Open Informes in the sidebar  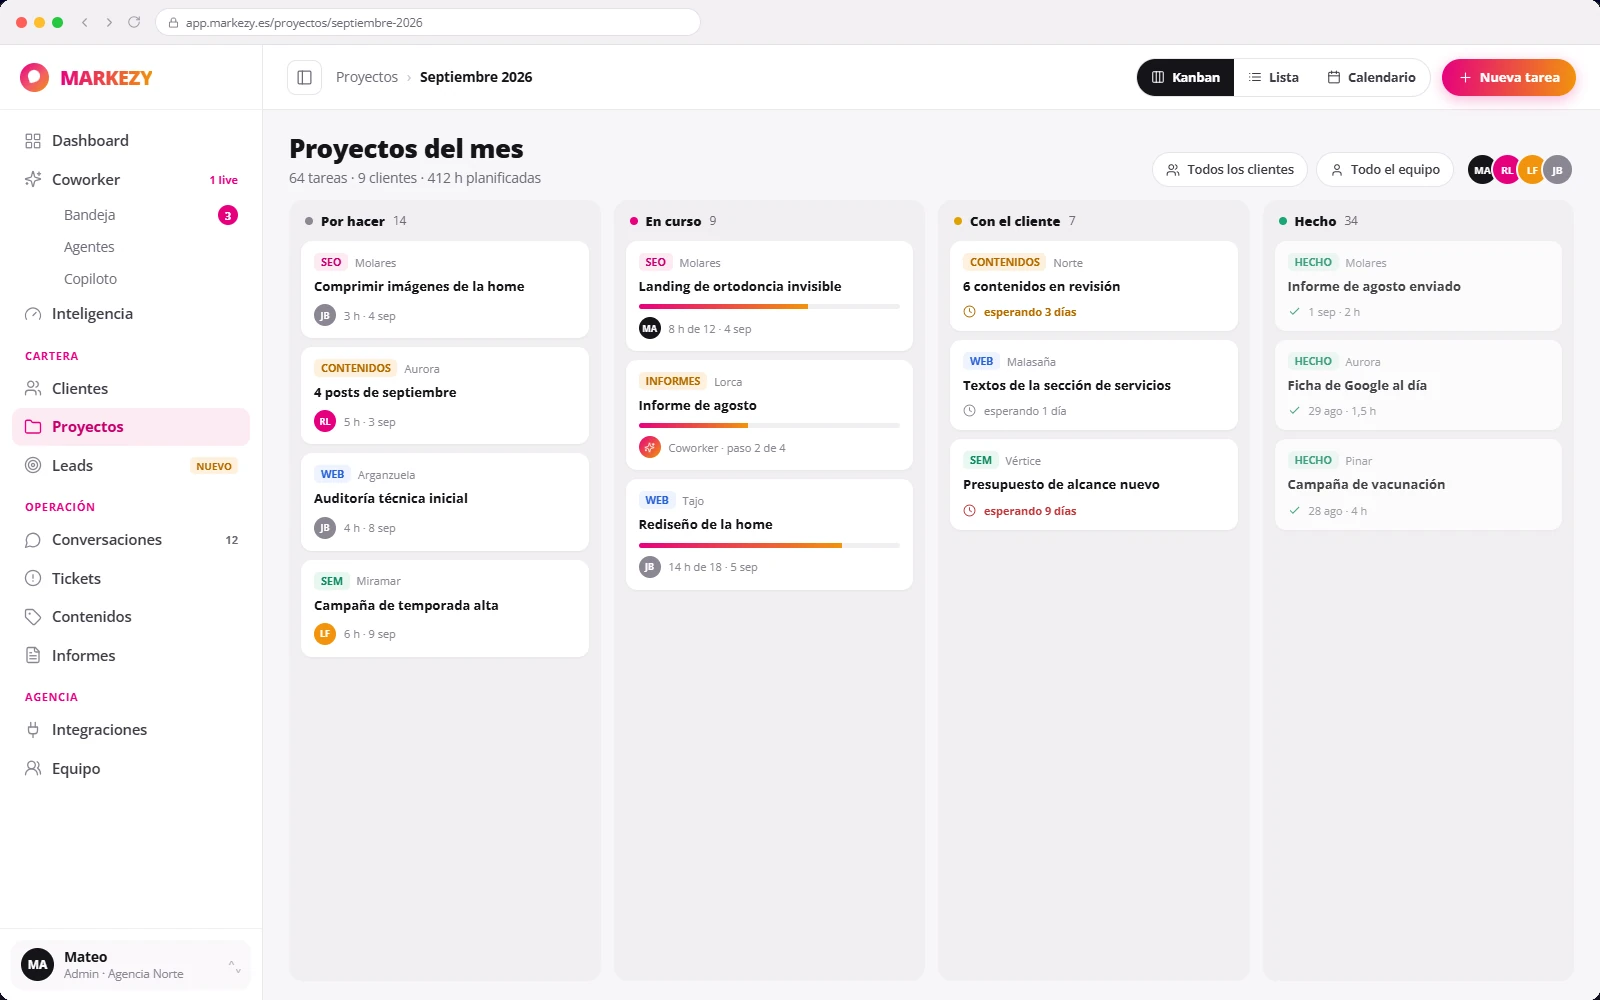point(131,656)
